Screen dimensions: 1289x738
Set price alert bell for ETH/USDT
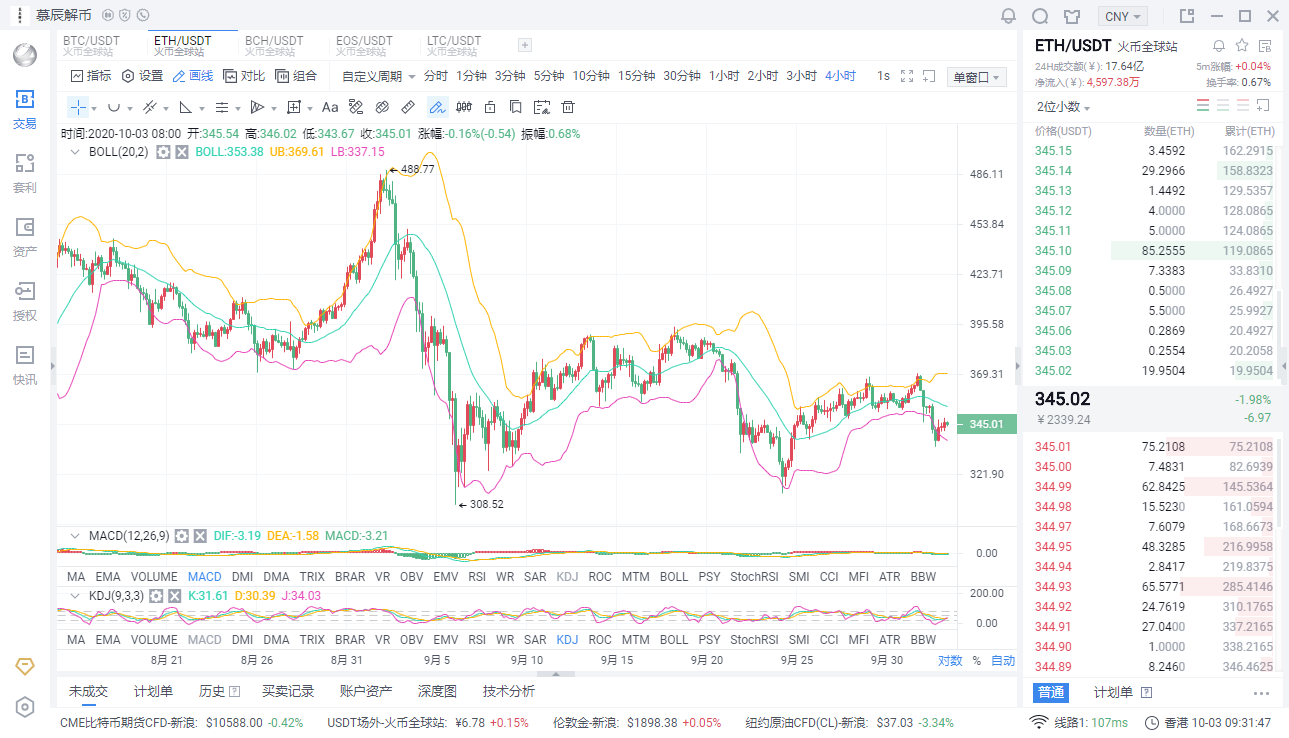coord(1219,46)
